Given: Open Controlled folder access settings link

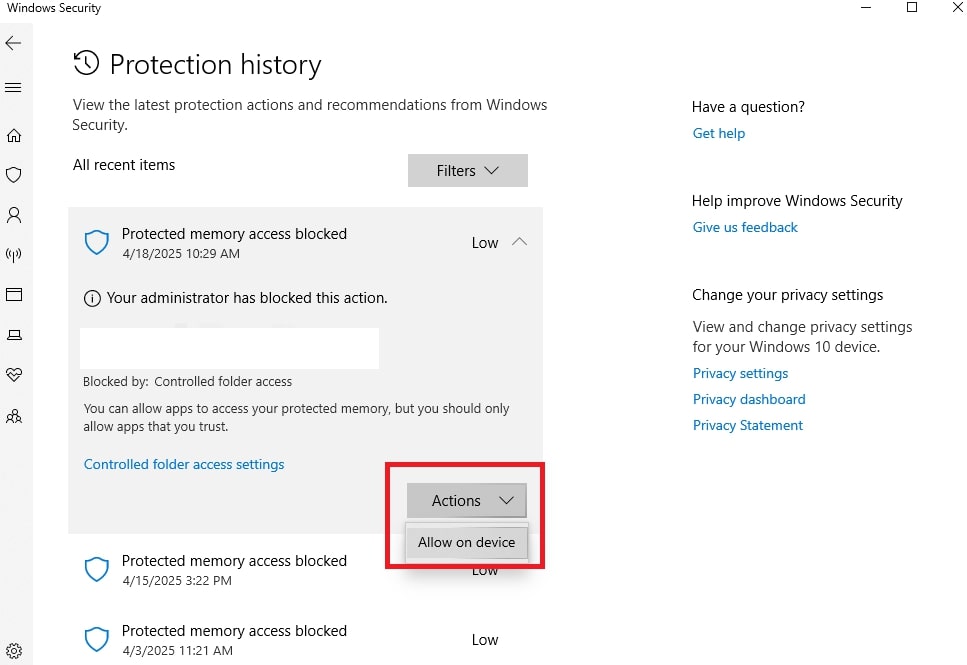Looking at the screenshot, I should [x=184, y=465].
